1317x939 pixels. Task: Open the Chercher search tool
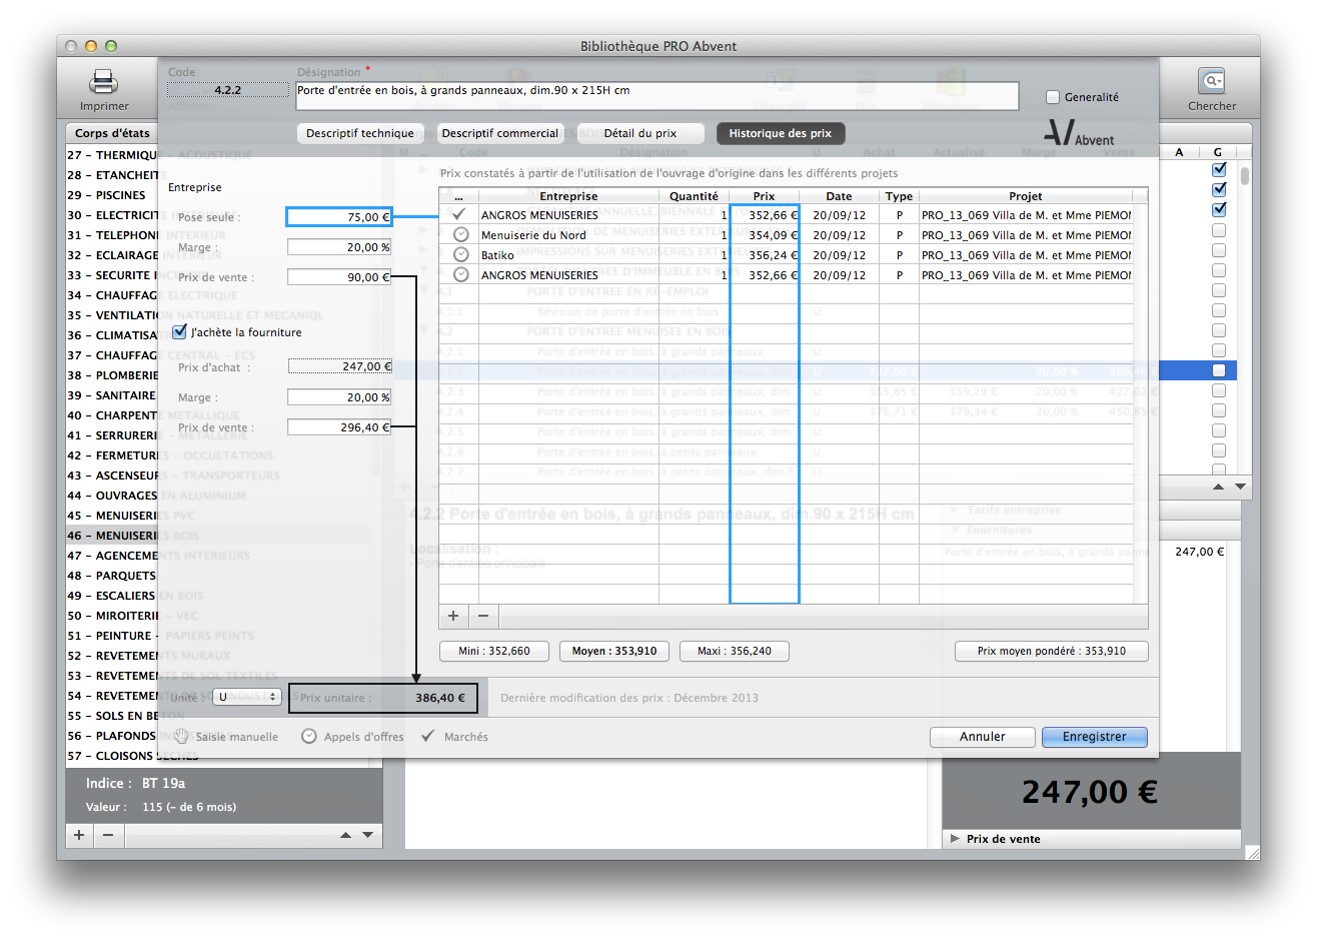(x=1211, y=81)
